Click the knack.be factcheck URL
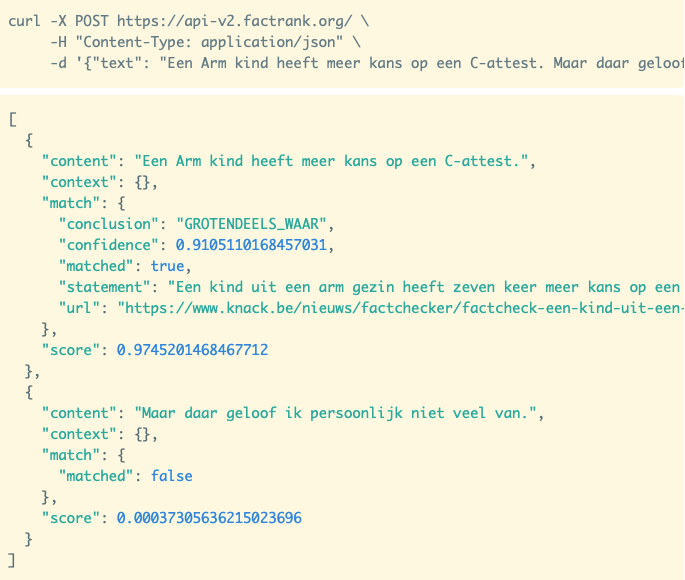The width and height of the screenshot is (685, 580). click(400, 306)
